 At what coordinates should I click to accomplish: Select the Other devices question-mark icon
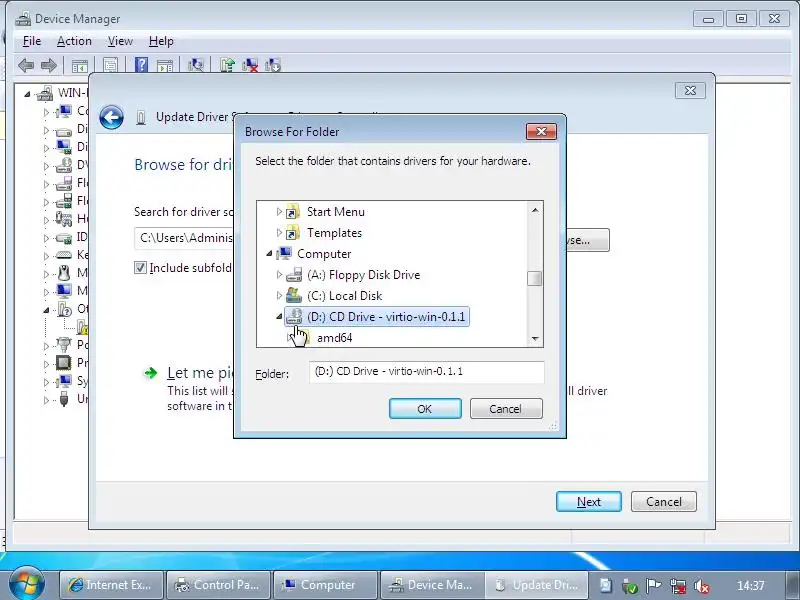65,309
